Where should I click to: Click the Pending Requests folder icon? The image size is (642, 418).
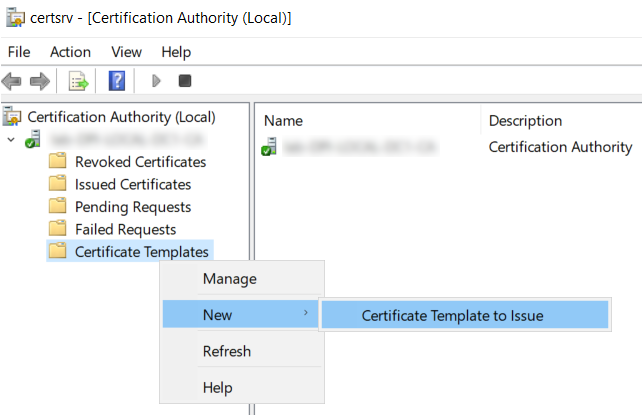tap(57, 206)
